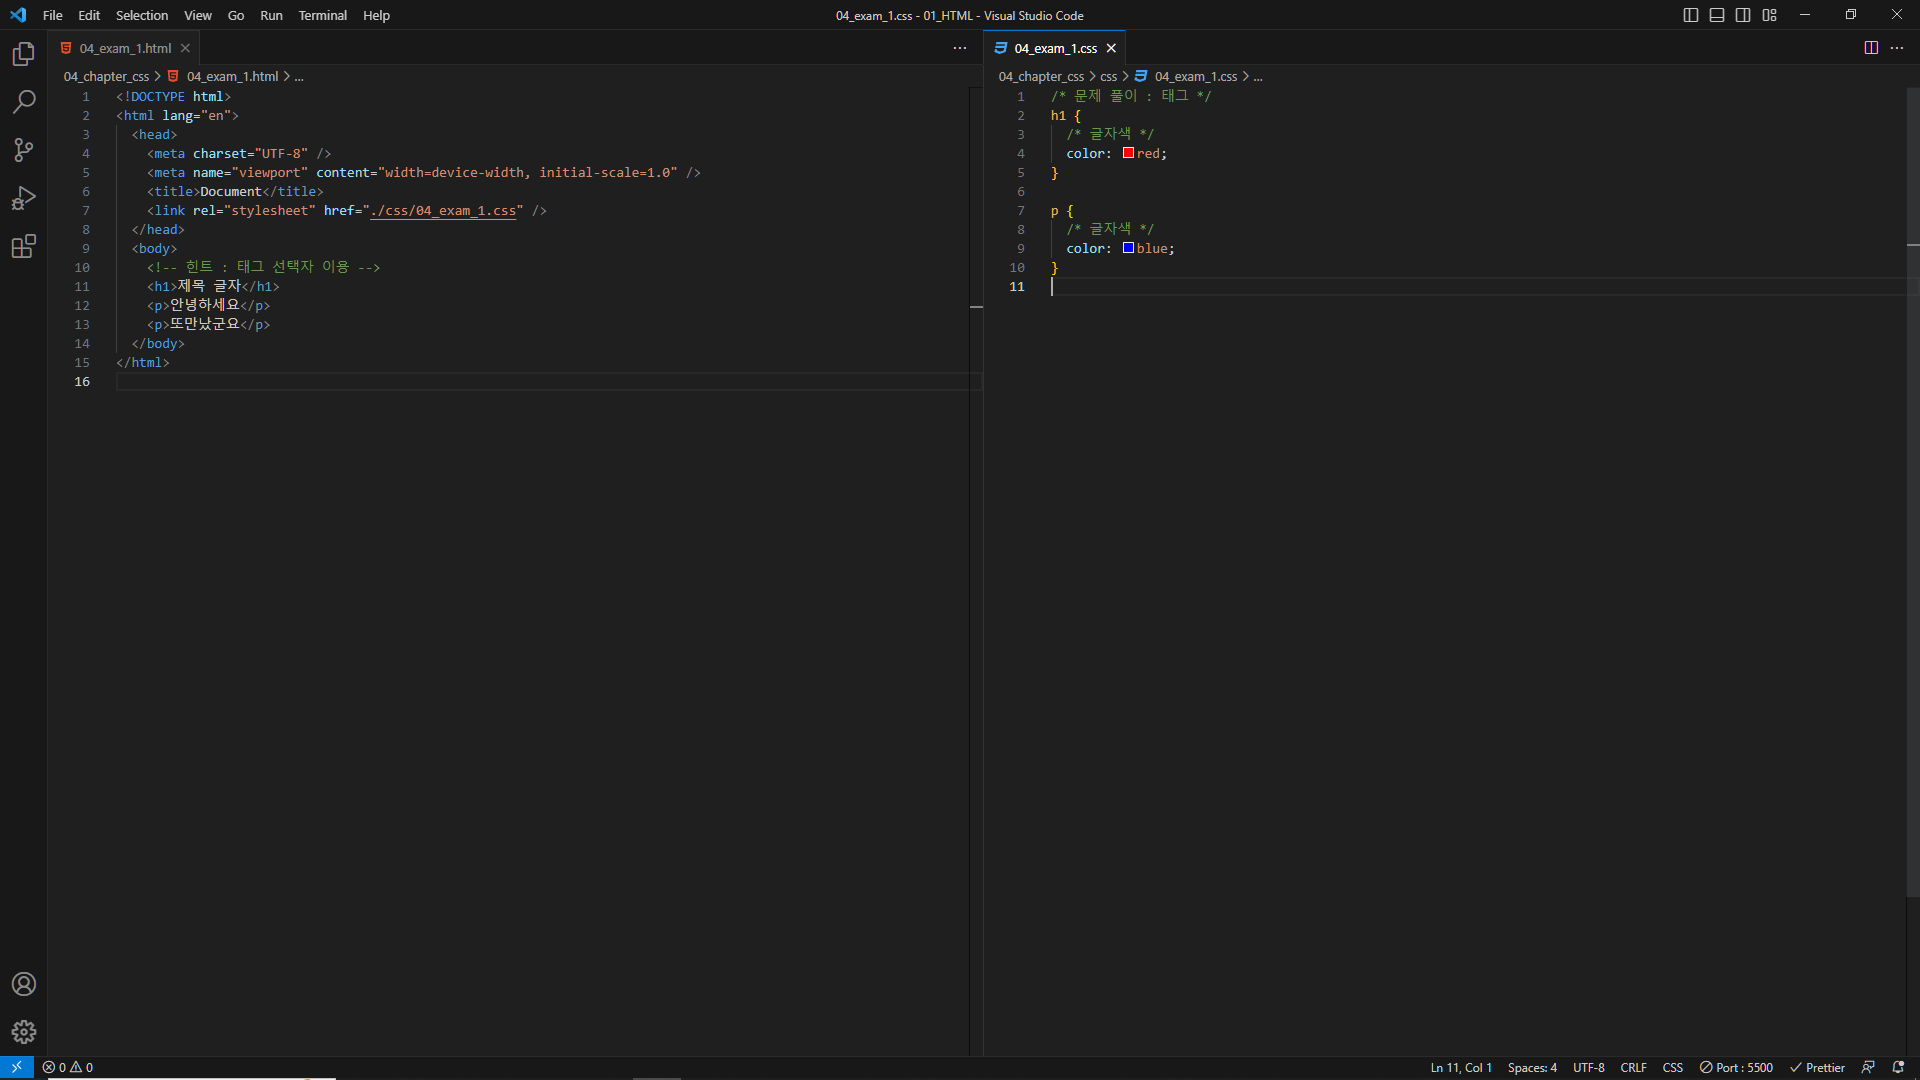Open the Terminal menu
Viewport: 1920px width, 1080px height.
tap(322, 15)
